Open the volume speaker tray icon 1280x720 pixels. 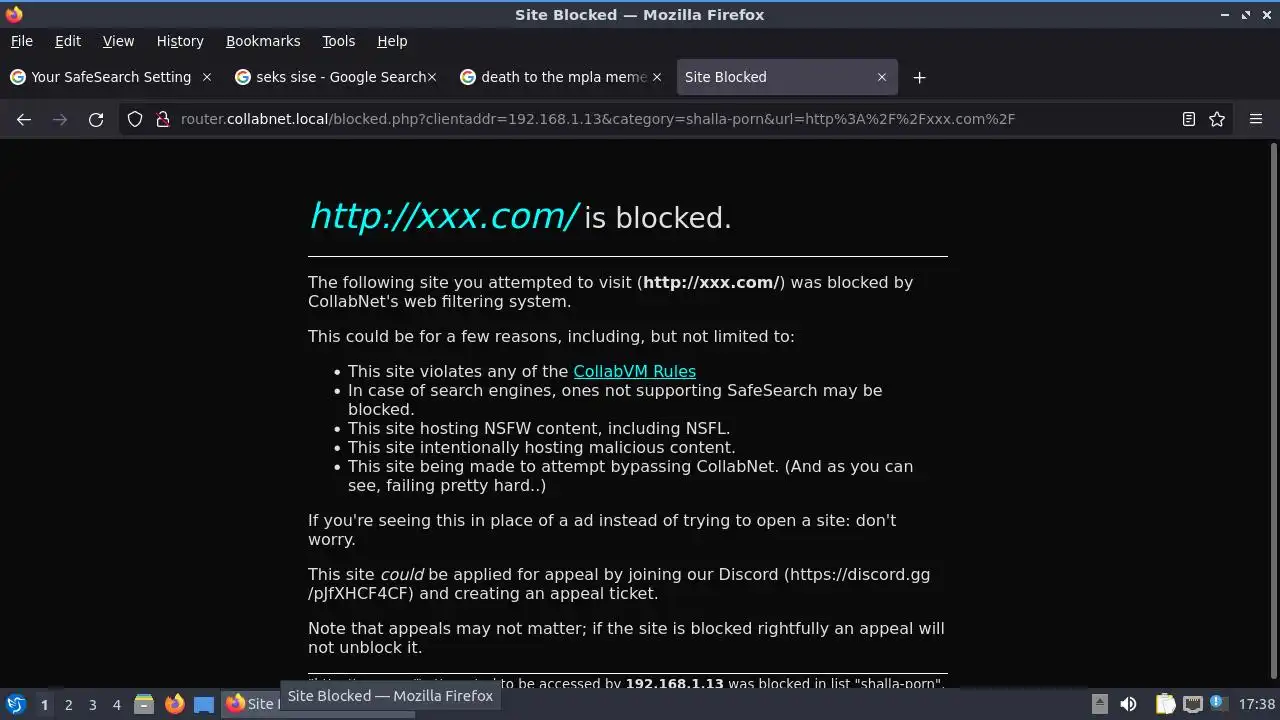[x=1128, y=704]
